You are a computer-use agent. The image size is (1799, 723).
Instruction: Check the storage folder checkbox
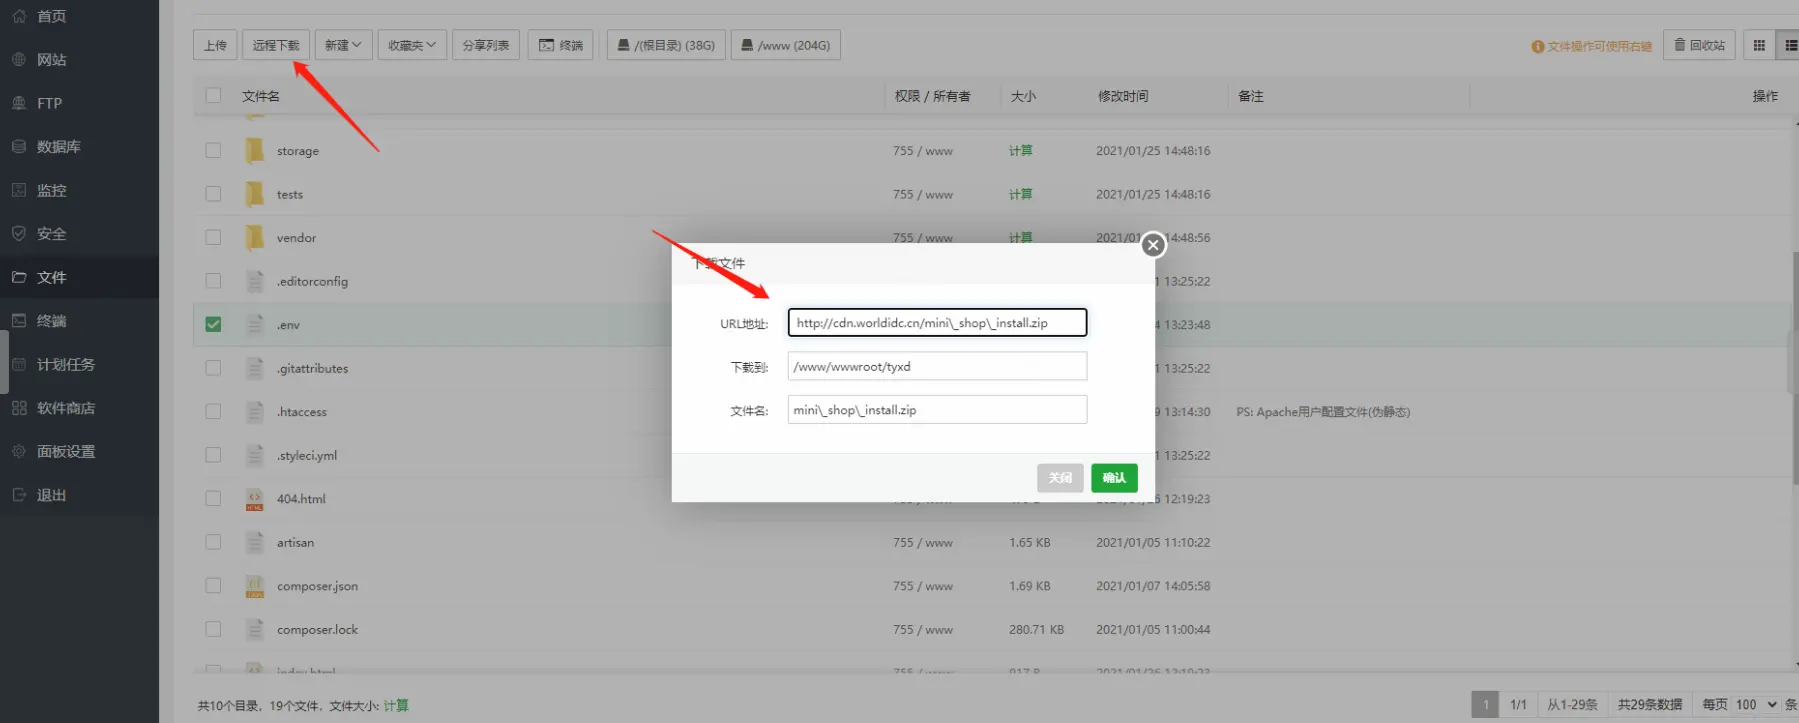(x=213, y=150)
